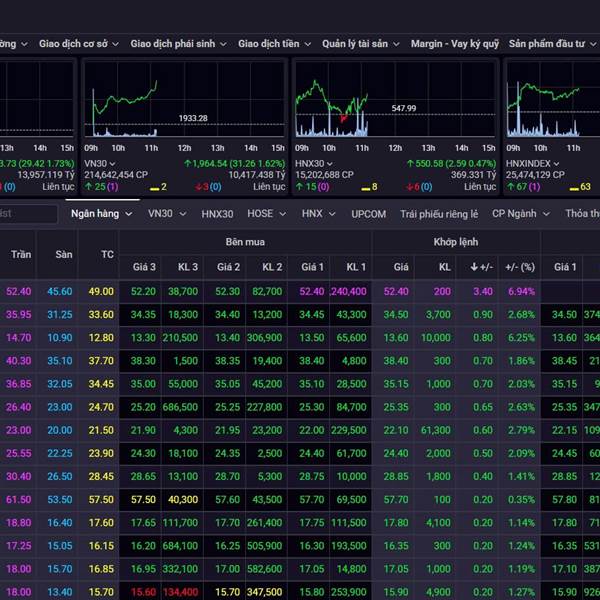600x600 pixels.
Task: Click the stock search input field
Action: pyautogui.click(x=28, y=214)
